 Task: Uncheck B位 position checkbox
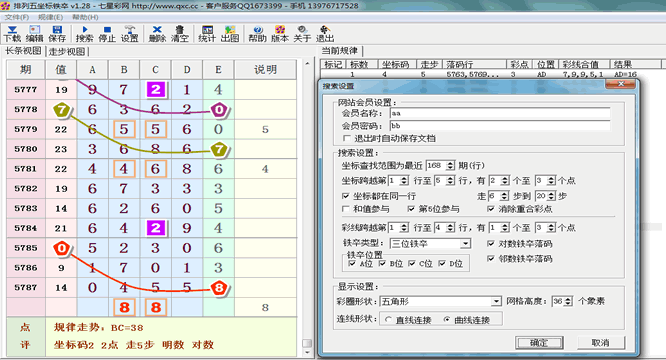point(382,264)
